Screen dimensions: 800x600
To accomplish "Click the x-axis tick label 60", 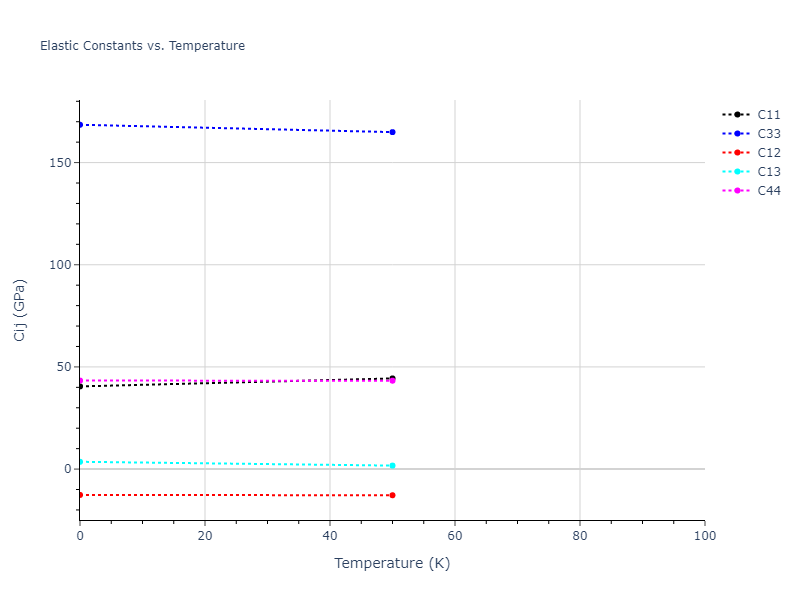I will [455, 537].
